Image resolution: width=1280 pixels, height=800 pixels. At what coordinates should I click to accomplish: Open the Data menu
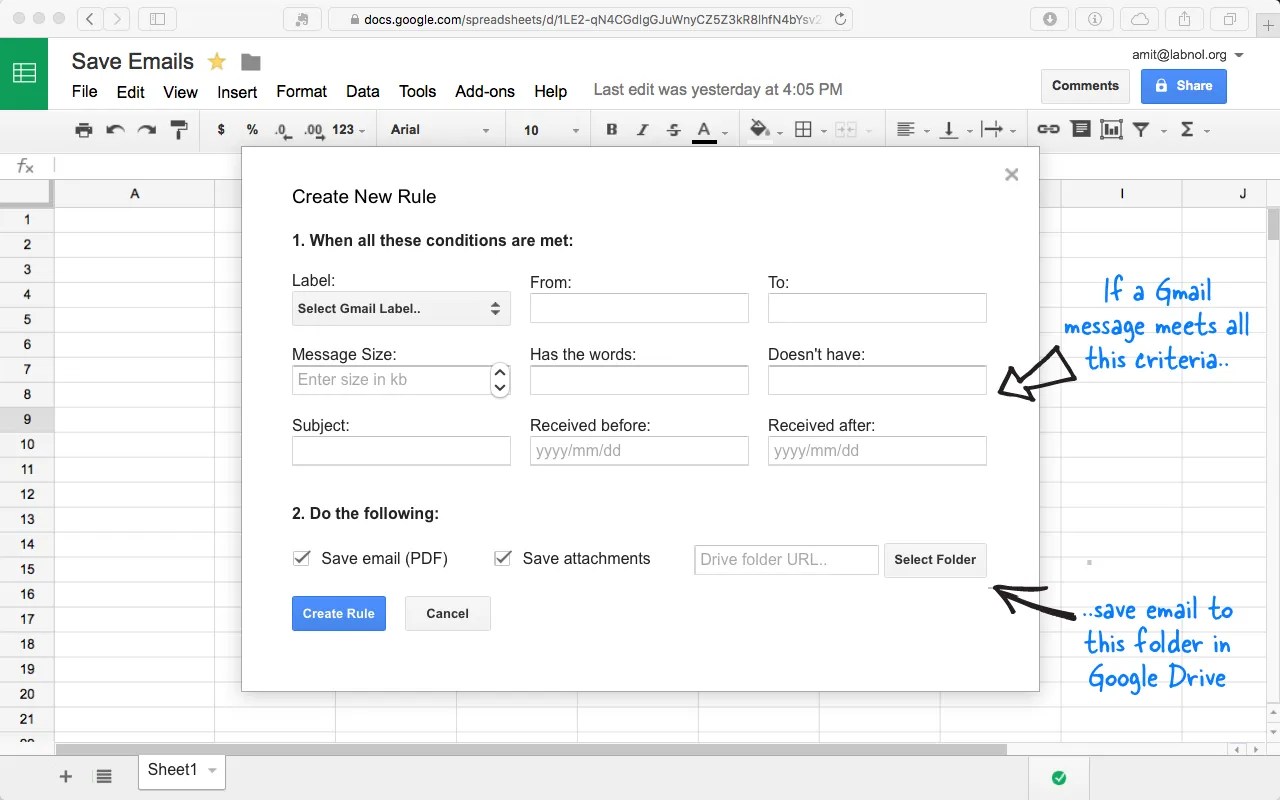pyautogui.click(x=362, y=91)
